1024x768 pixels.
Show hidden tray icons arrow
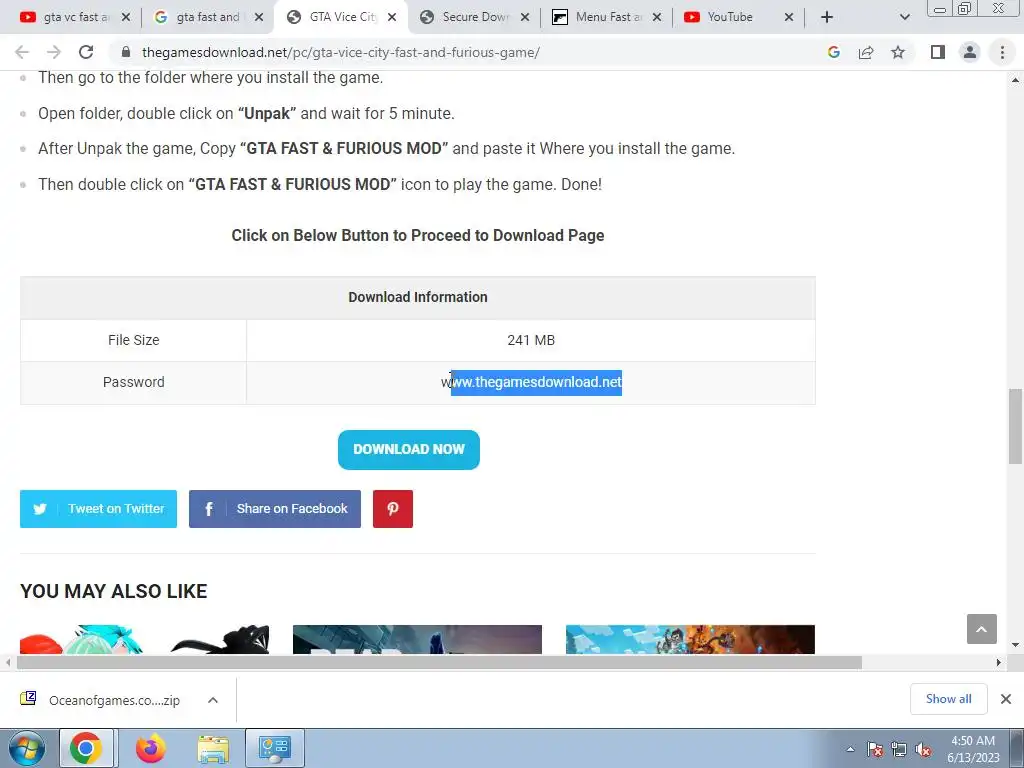(850, 749)
